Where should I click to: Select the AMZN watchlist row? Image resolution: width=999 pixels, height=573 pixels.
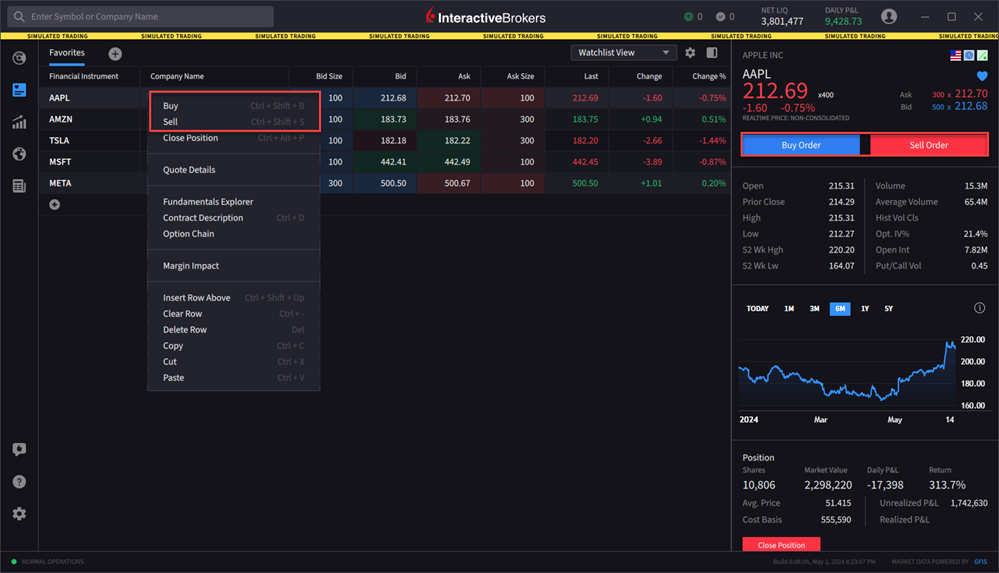(385, 119)
